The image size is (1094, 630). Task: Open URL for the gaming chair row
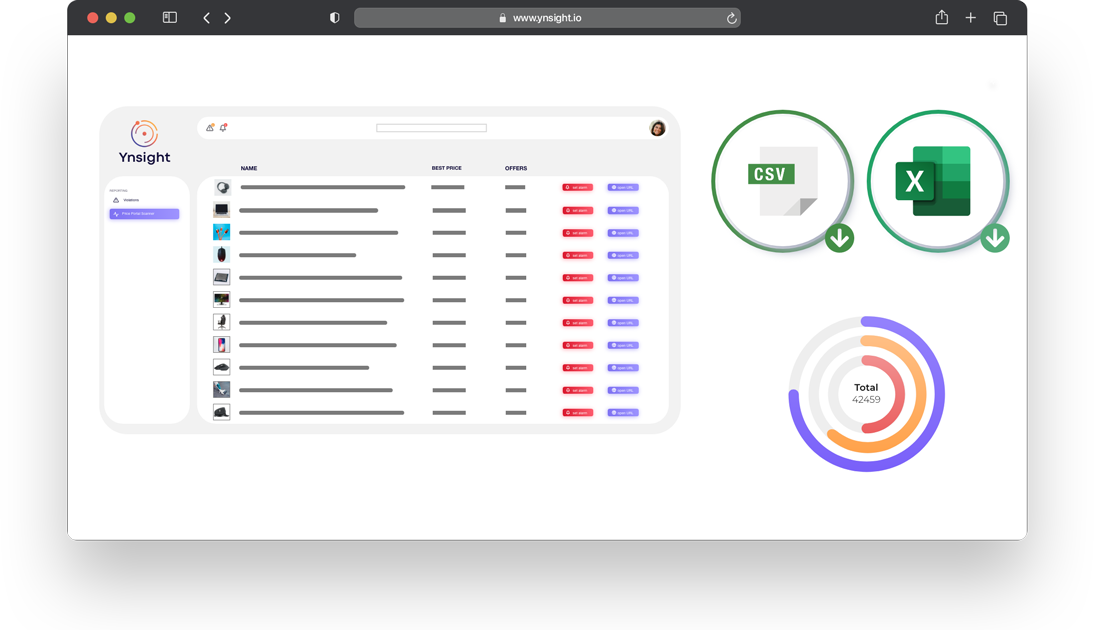click(623, 323)
